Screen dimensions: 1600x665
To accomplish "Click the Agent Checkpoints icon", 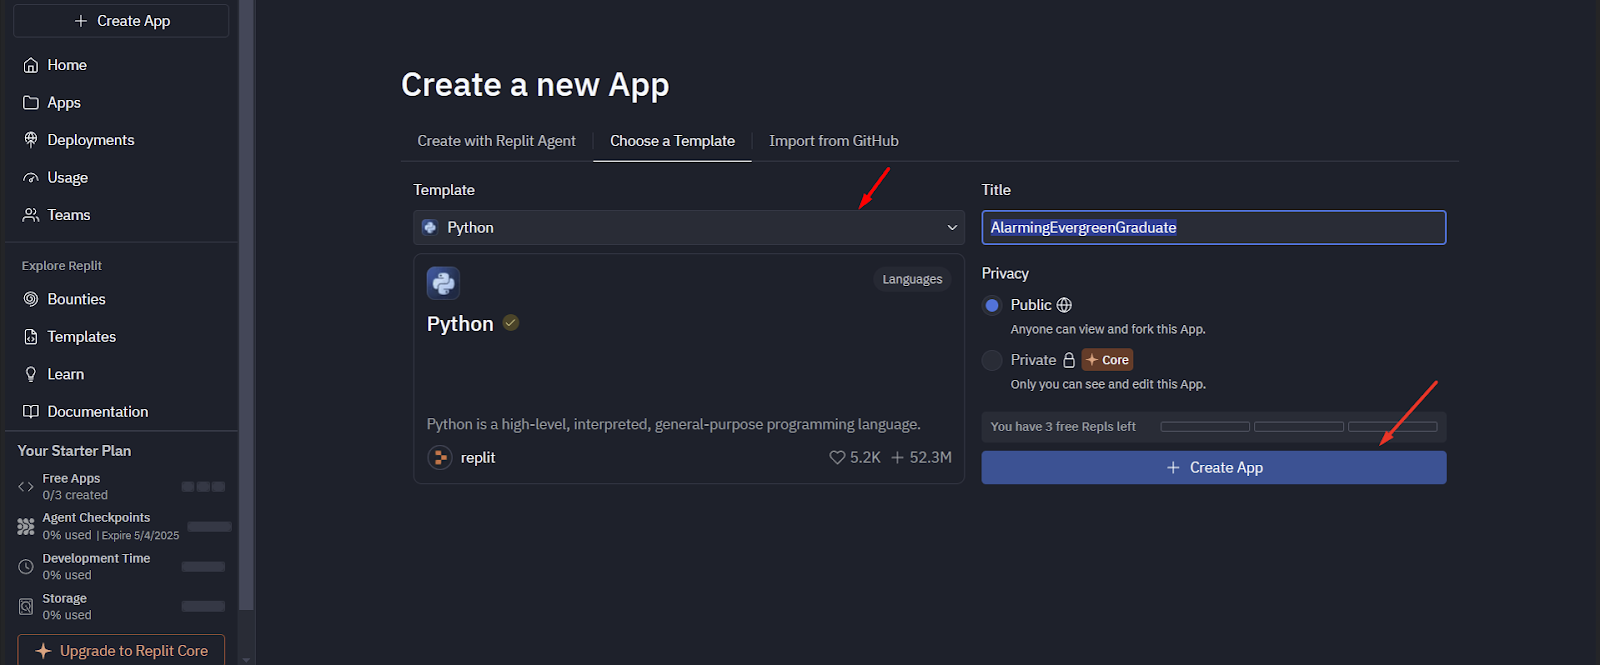I will pos(26,526).
